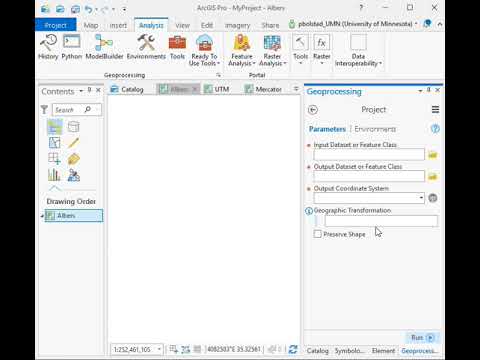Open the Geoprocessing pane hamburger menu

(x=435, y=110)
